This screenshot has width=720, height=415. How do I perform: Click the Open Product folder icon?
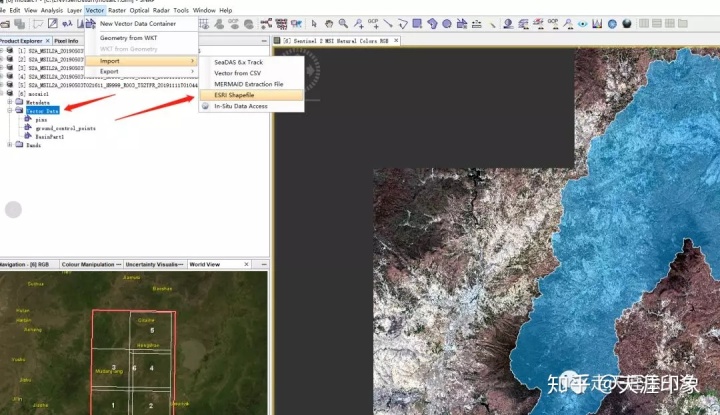(5, 24)
